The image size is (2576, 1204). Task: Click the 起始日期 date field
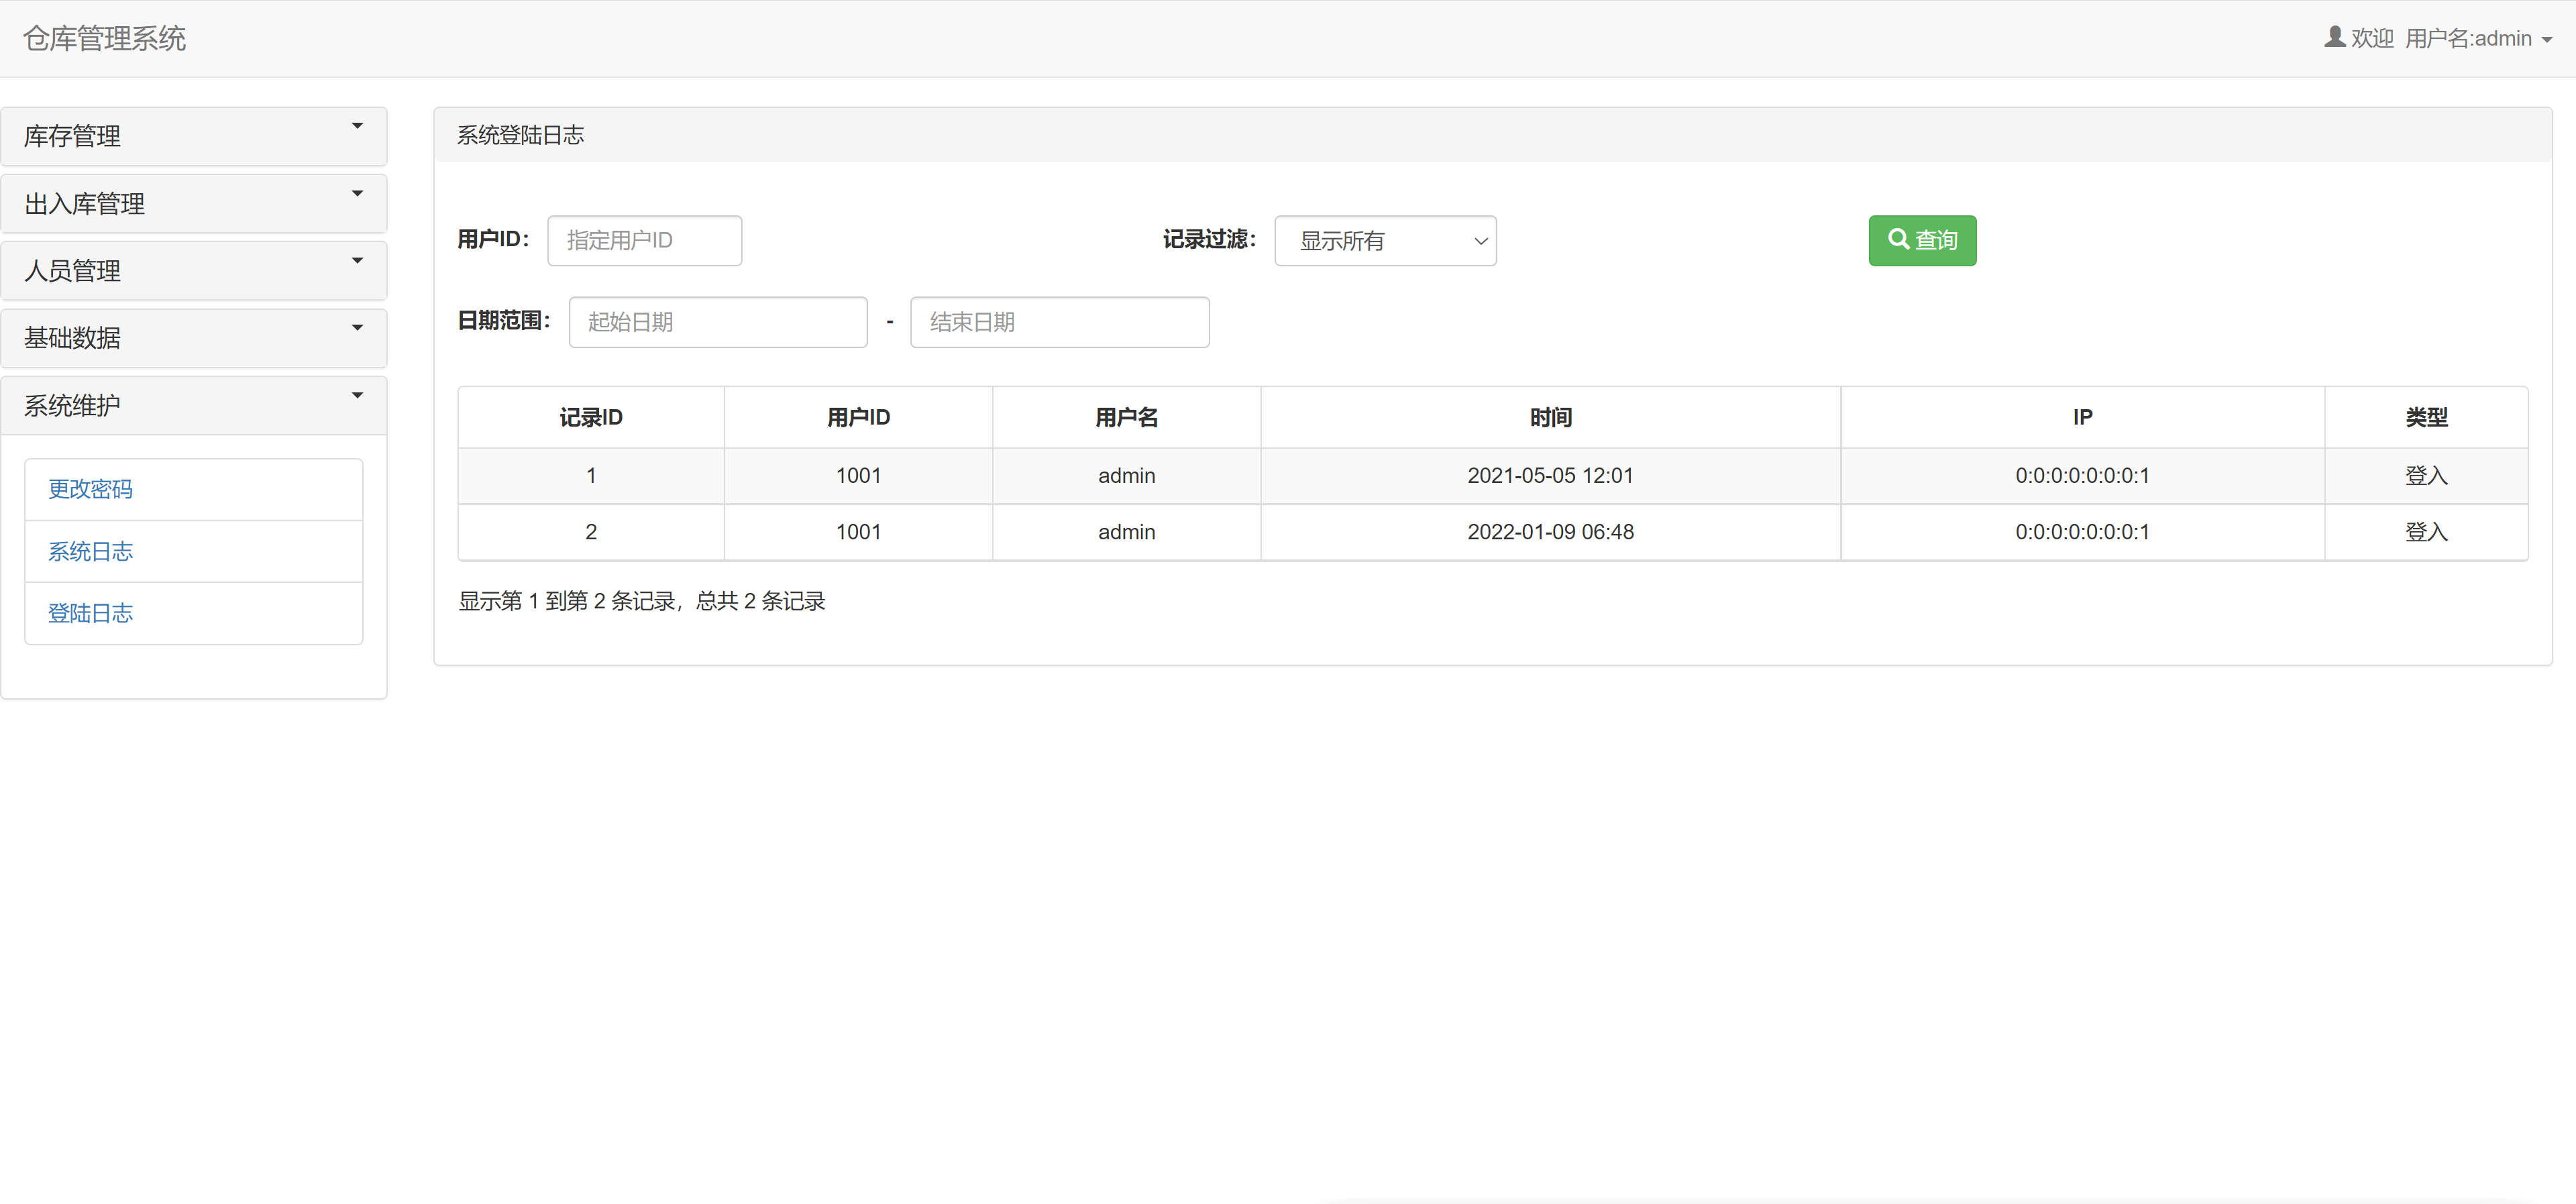coord(717,322)
